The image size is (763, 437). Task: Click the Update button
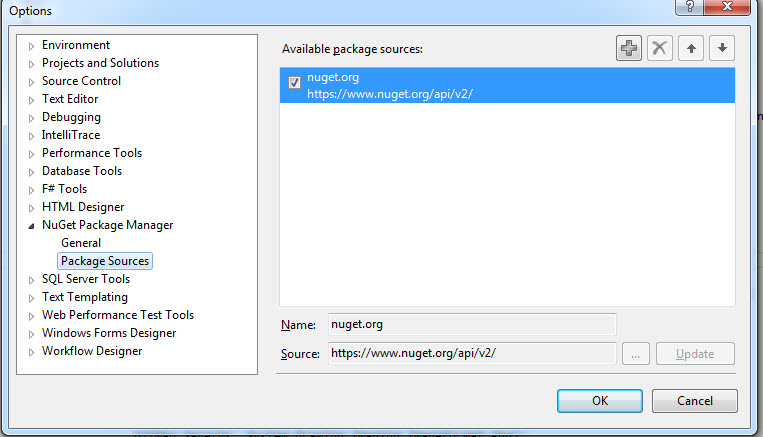tap(695, 354)
